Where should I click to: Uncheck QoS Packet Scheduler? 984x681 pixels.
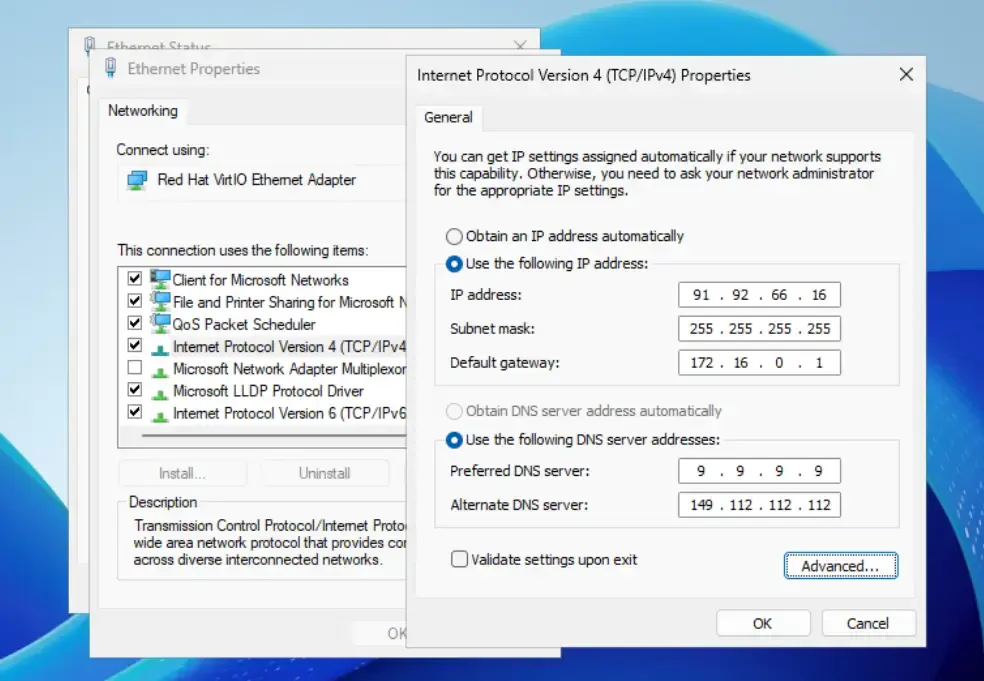[x=136, y=323]
